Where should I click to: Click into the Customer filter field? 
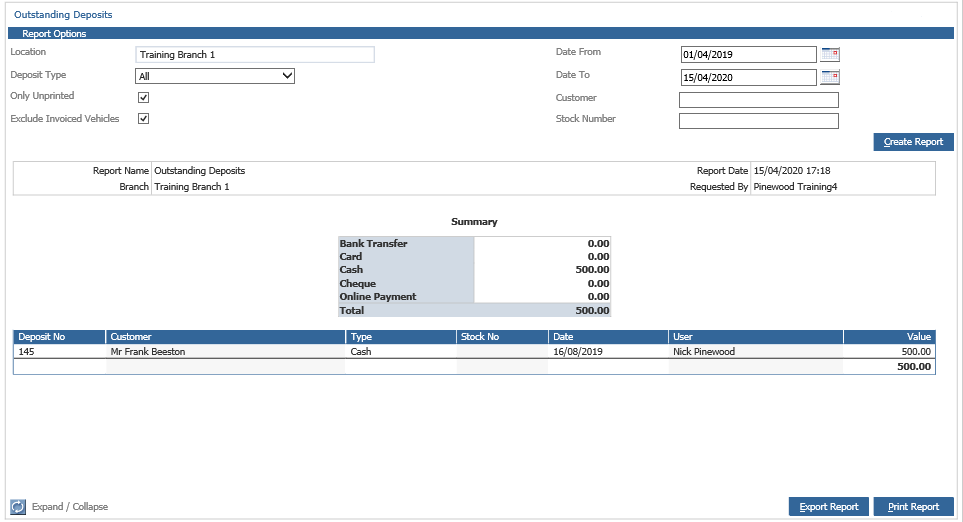[x=758, y=99]
